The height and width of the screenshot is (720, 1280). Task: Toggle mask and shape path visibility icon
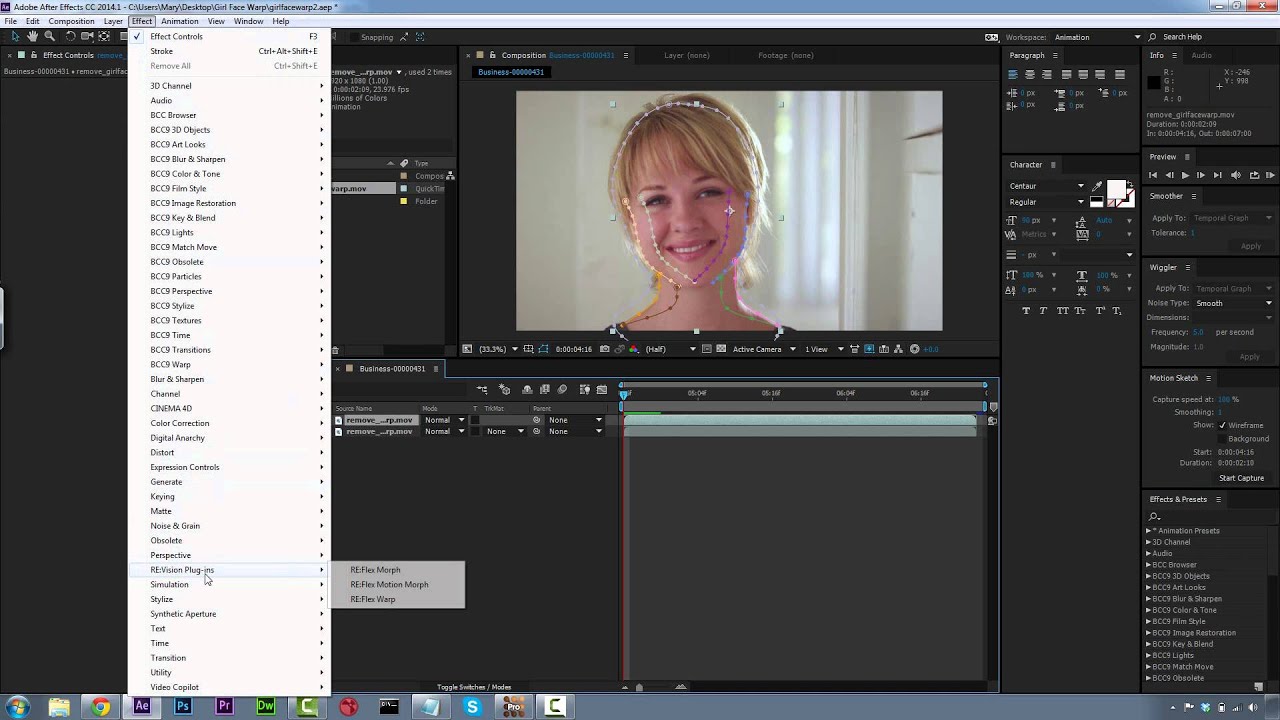543,349
